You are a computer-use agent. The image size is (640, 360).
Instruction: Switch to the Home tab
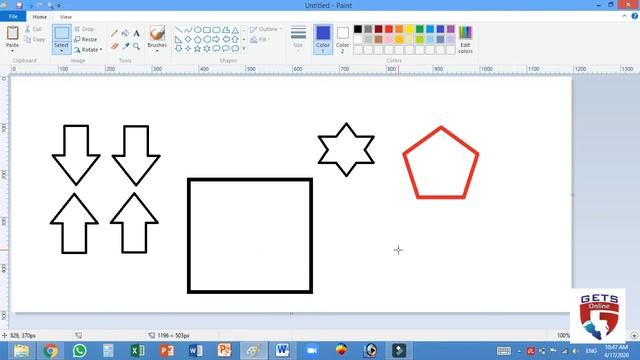[40, 17]
